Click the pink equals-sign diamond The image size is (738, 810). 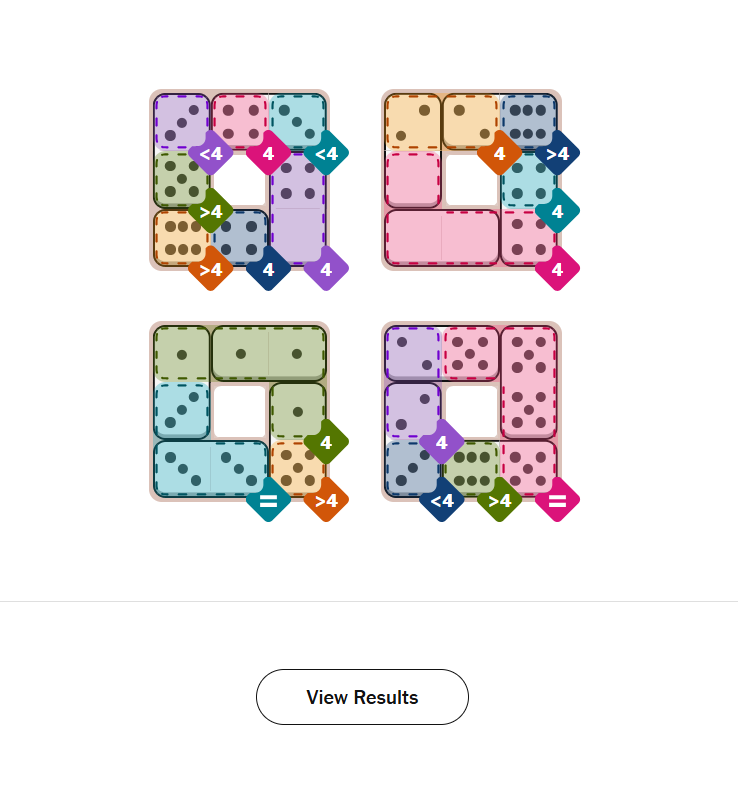click(557, 500)
